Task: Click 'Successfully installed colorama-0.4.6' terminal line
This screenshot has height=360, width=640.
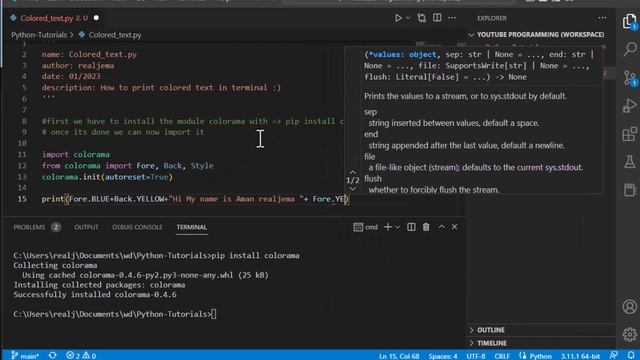Action: pos(95,295)
